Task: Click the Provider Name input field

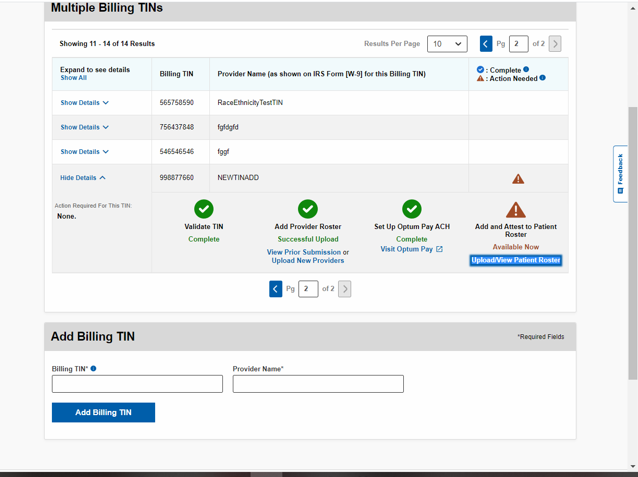Action: click(318, 384)
